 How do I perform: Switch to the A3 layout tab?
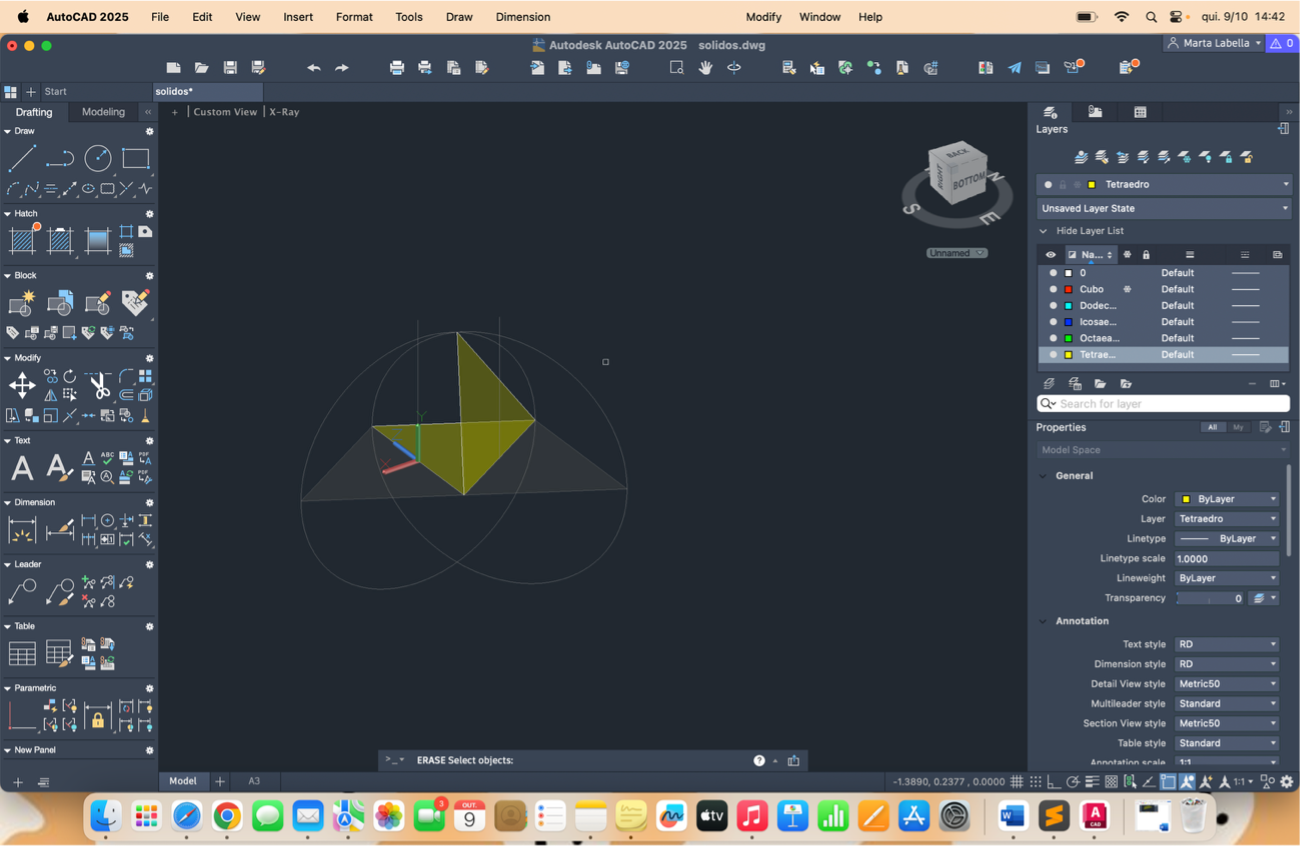[x=254, y=782]
